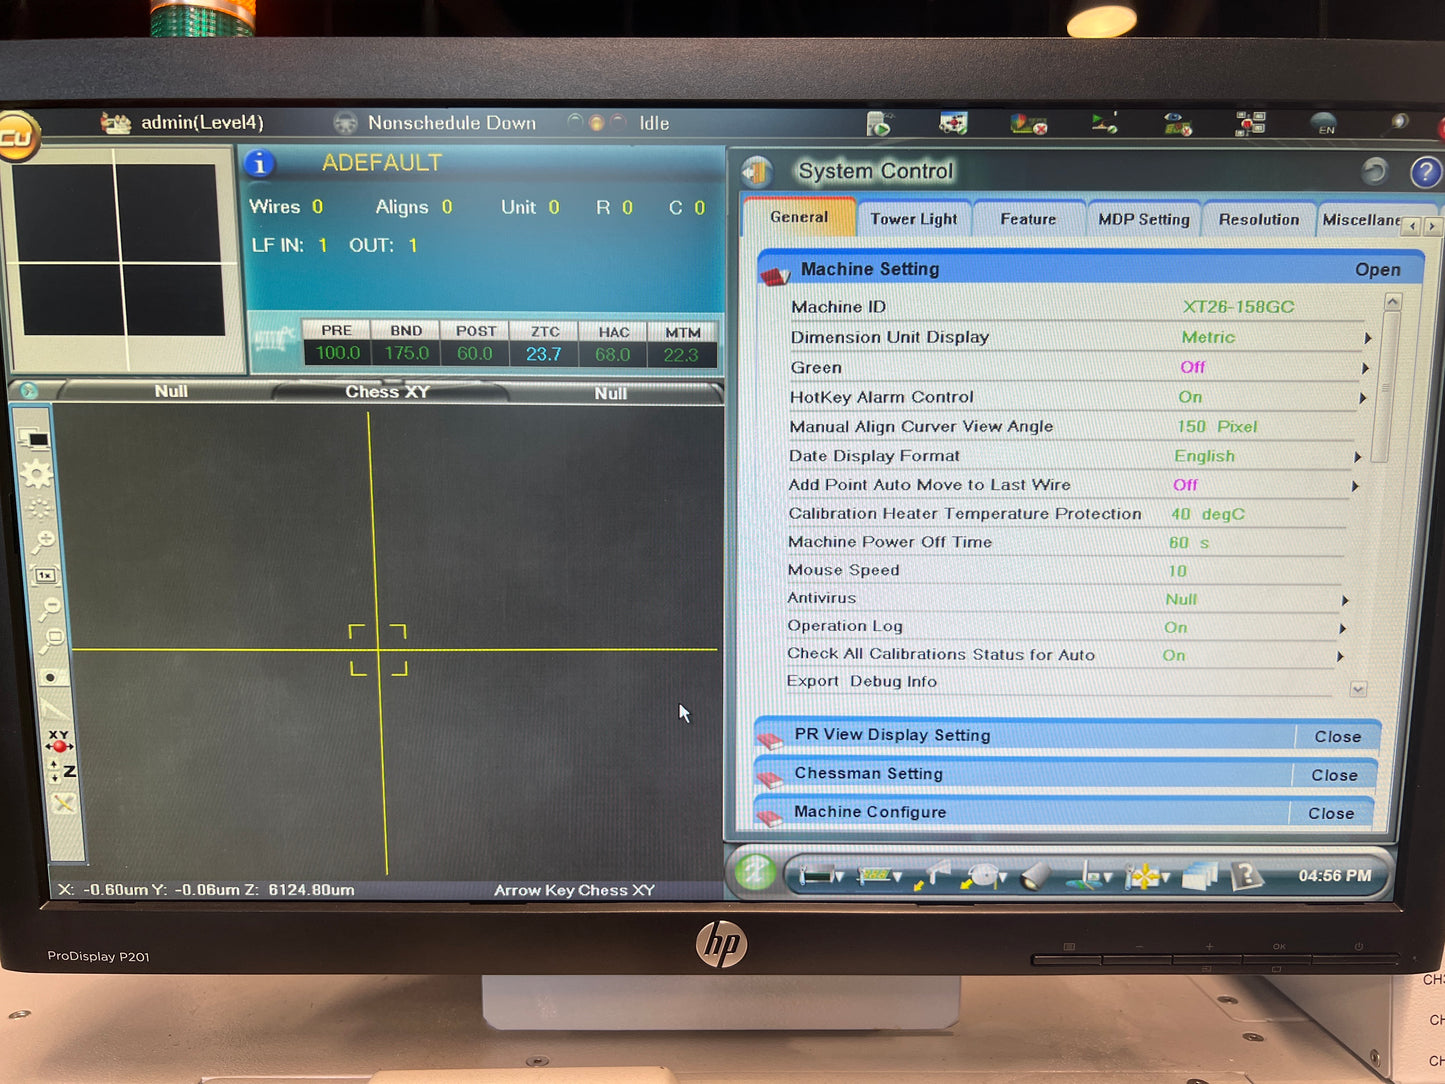Image resolution: width=1445 pixels, height=1084 pixels.
Task: Toggle Operation Log value On
Action: point(1175,627)
